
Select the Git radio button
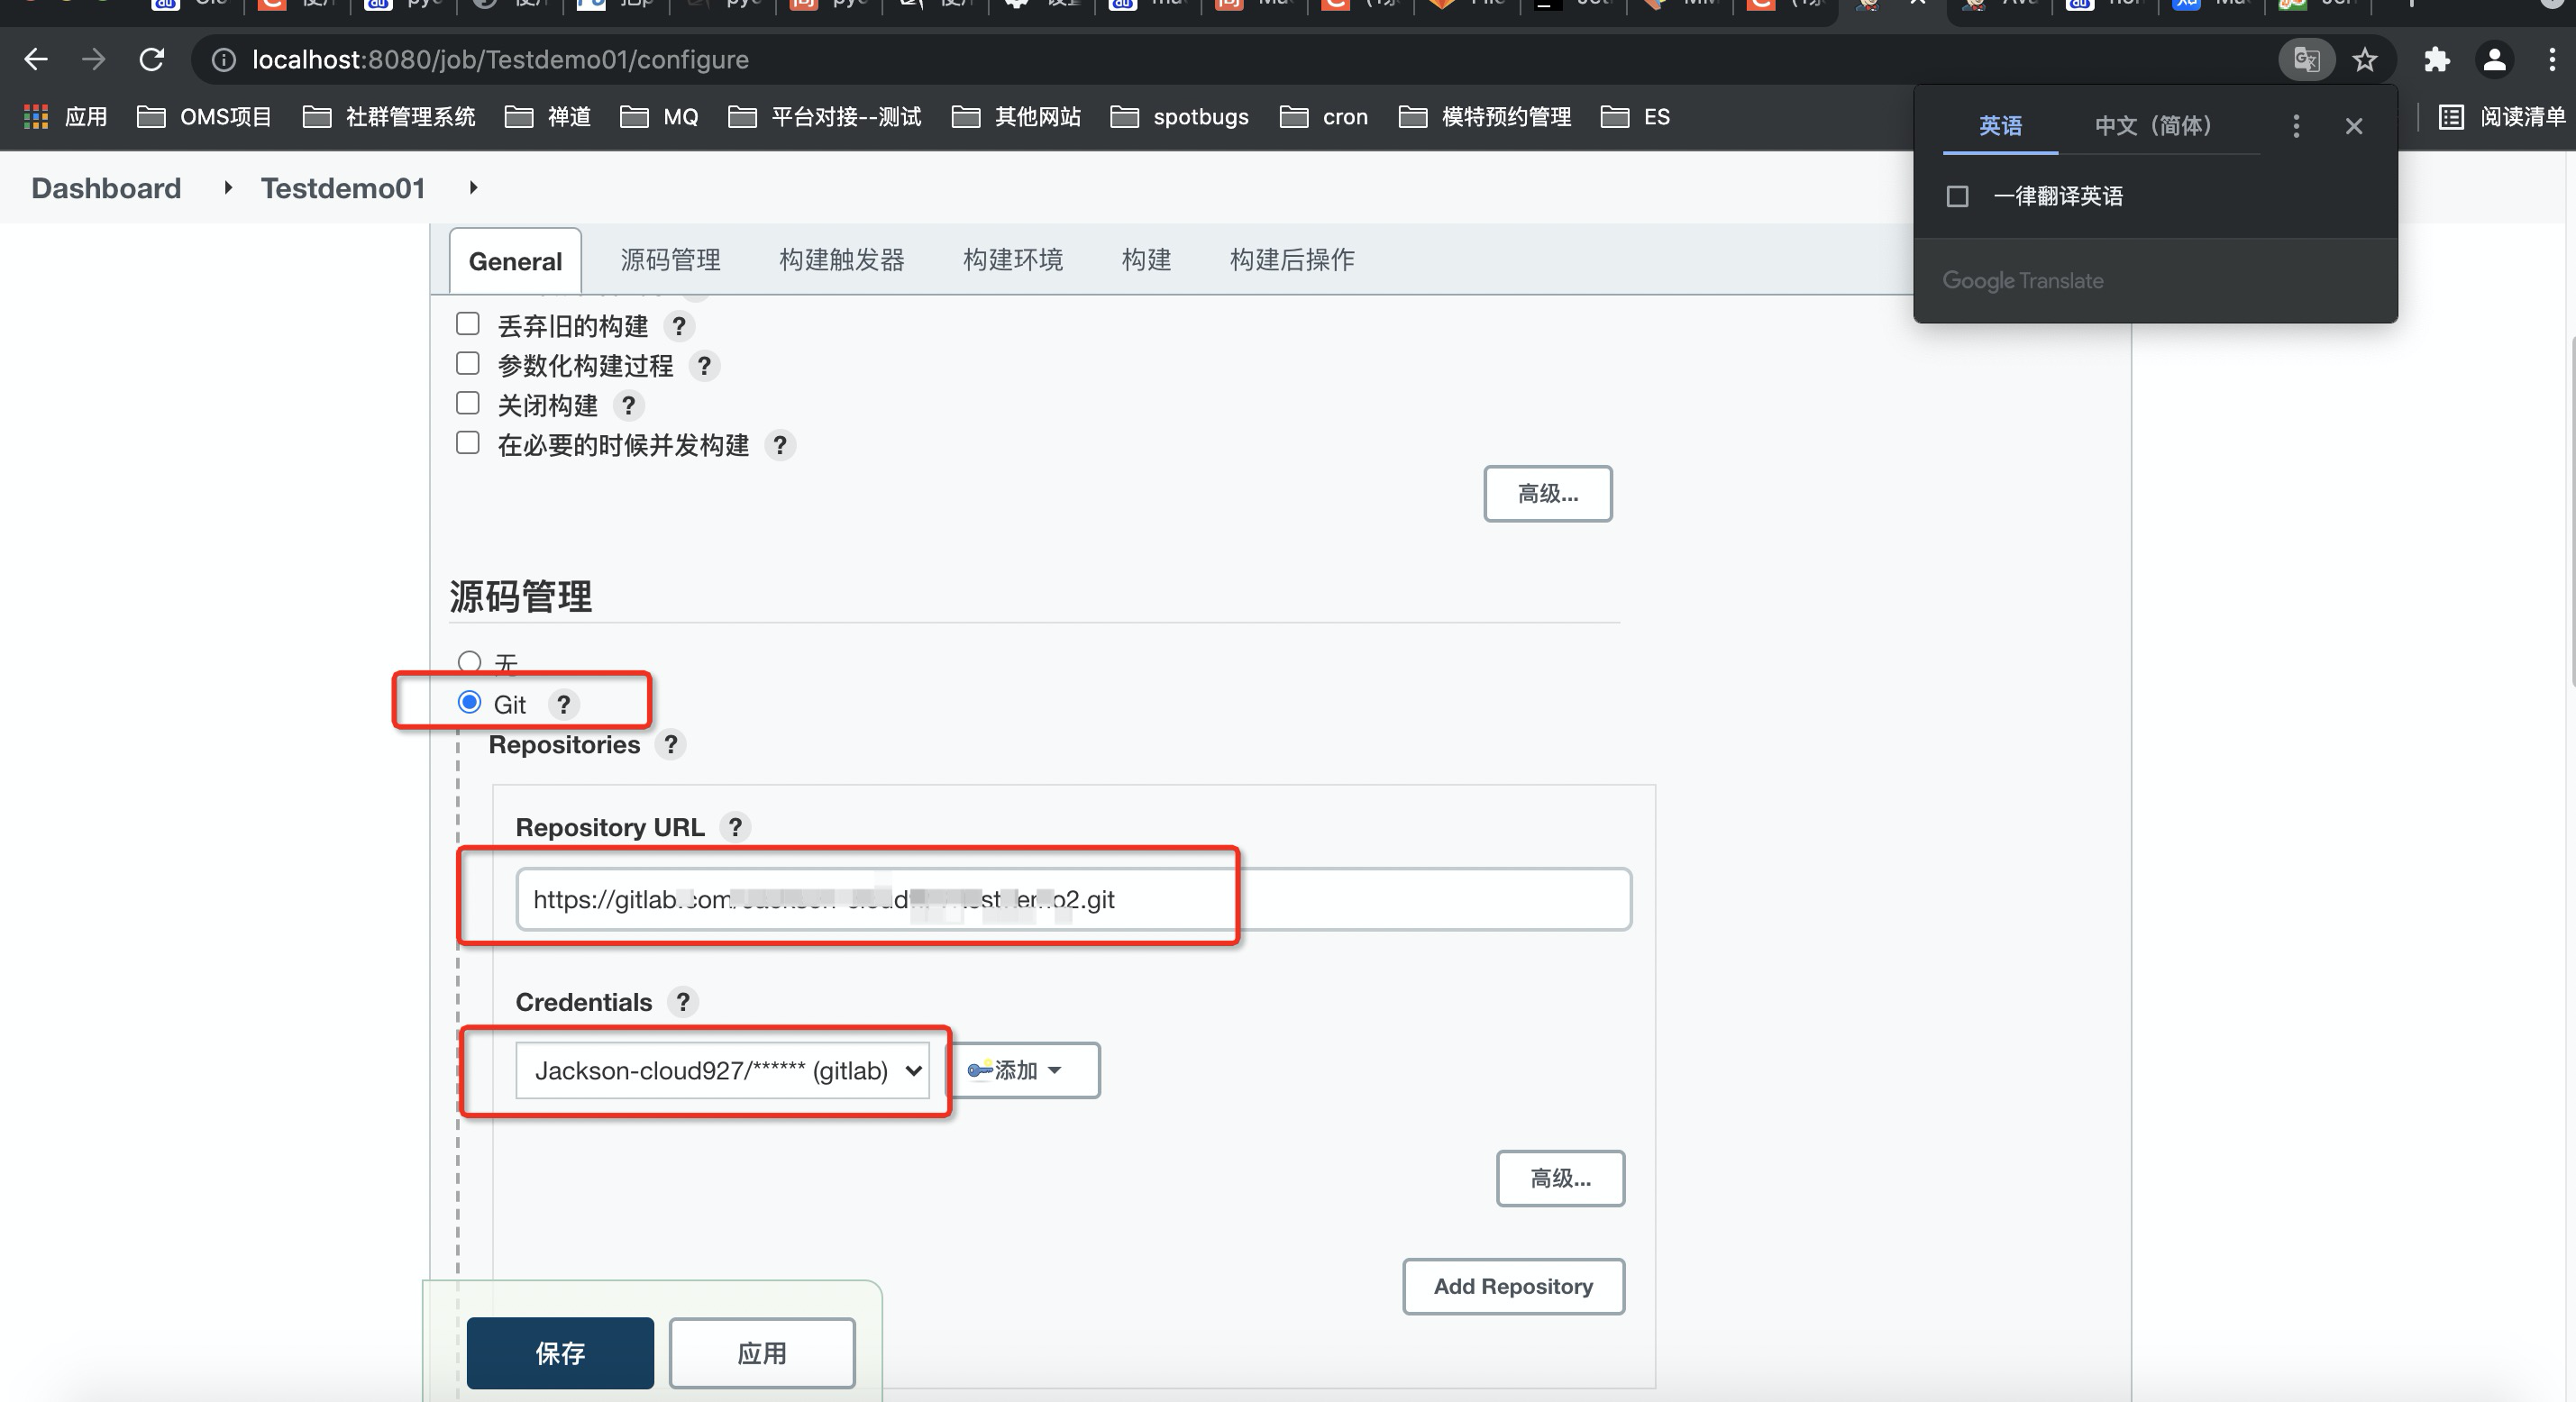point(469,702)
